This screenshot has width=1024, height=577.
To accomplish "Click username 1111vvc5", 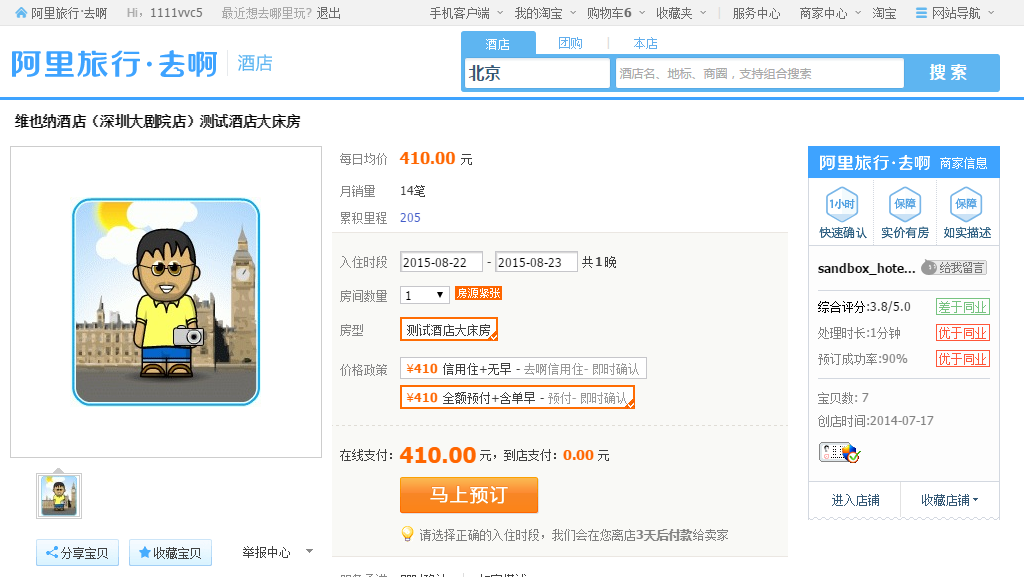I will pos(176,13).
